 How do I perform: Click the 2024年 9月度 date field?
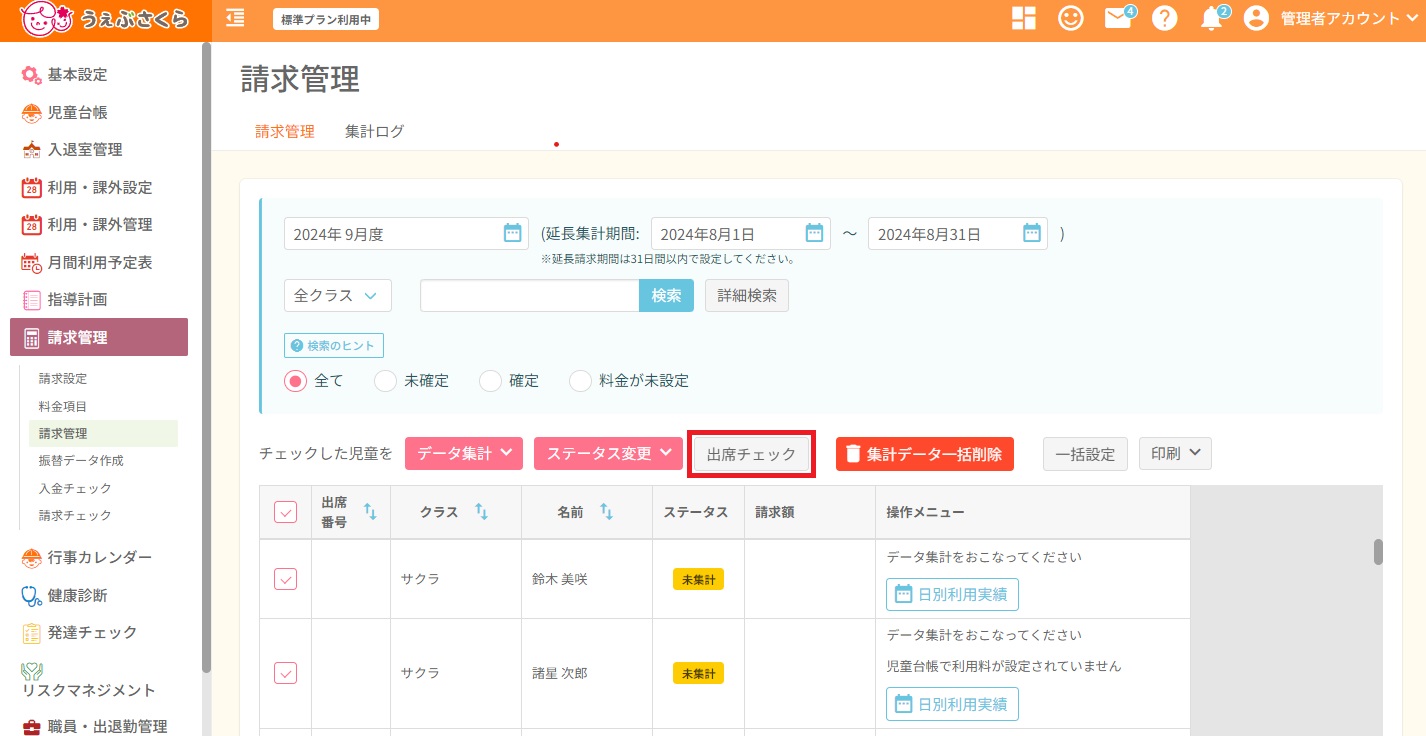coord(406,234)
